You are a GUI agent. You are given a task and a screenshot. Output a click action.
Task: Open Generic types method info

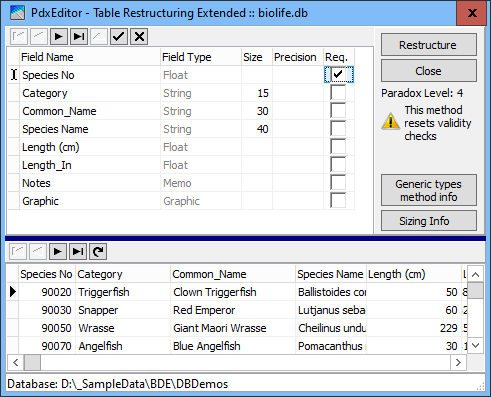(429, 190)
